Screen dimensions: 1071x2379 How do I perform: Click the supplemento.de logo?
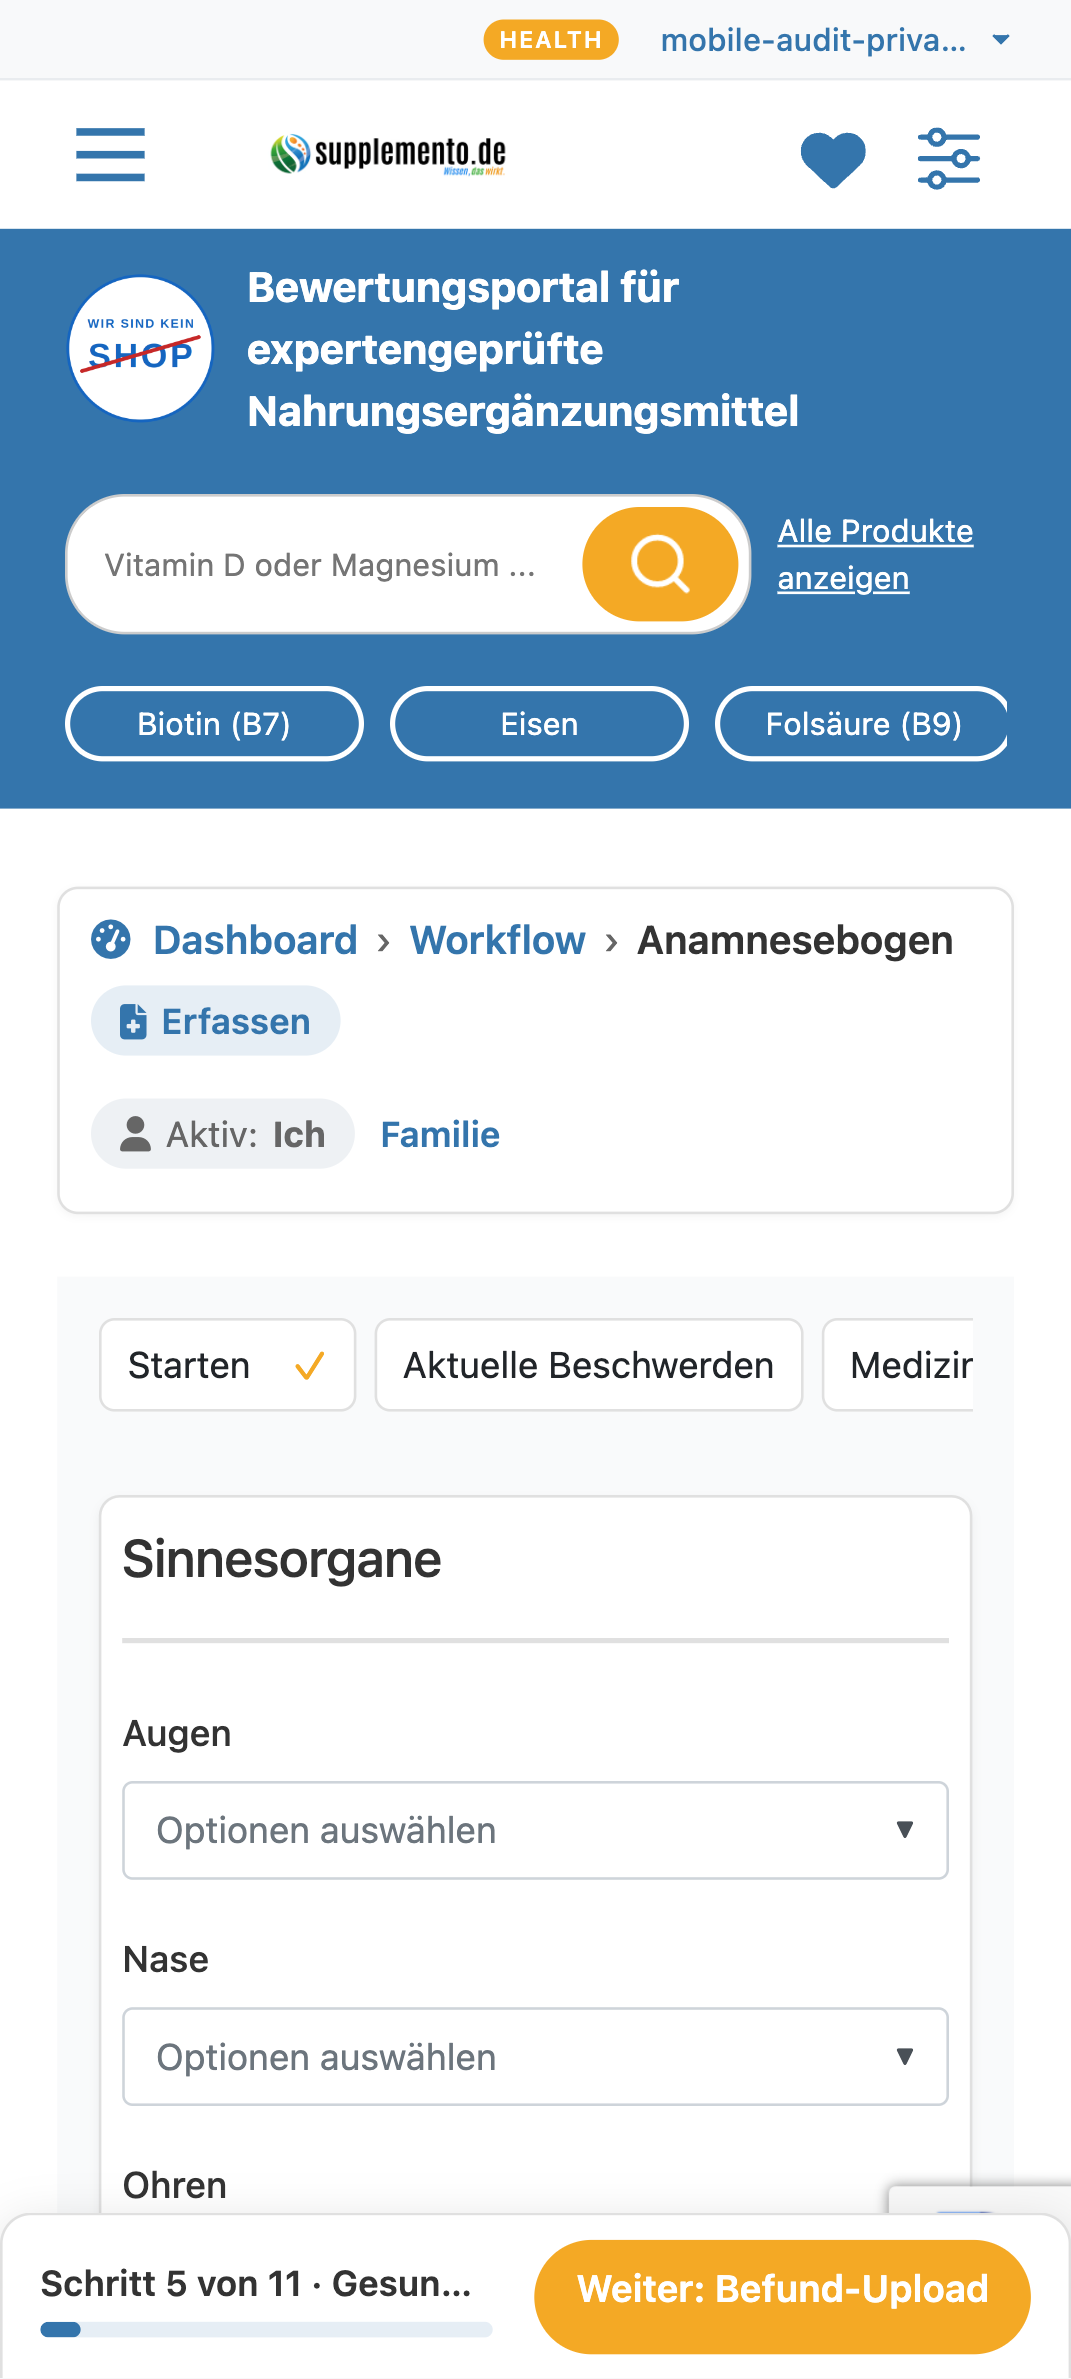[388, 154]
